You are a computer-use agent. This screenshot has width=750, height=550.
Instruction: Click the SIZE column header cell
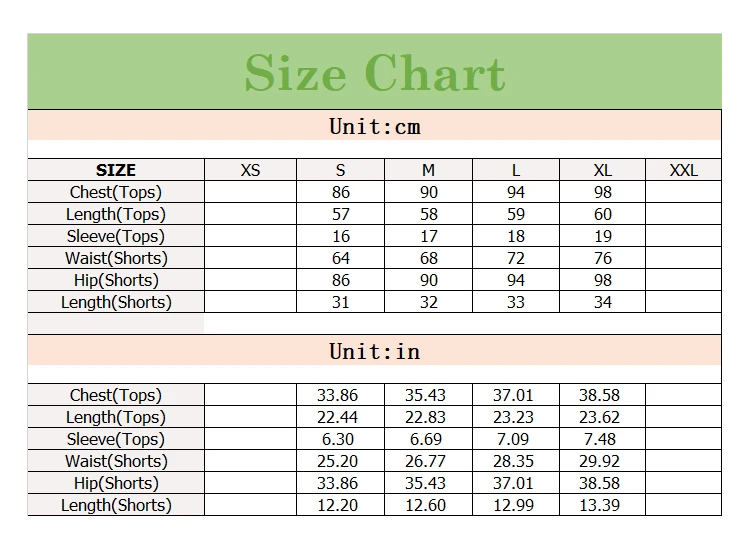[116, 170]
